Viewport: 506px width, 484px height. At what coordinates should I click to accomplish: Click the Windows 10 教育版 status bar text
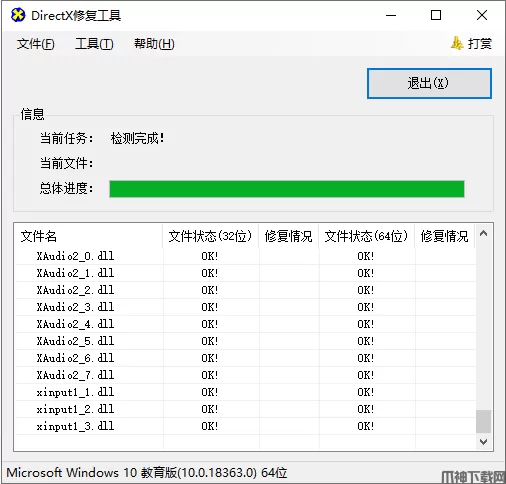tap(147, 473)
